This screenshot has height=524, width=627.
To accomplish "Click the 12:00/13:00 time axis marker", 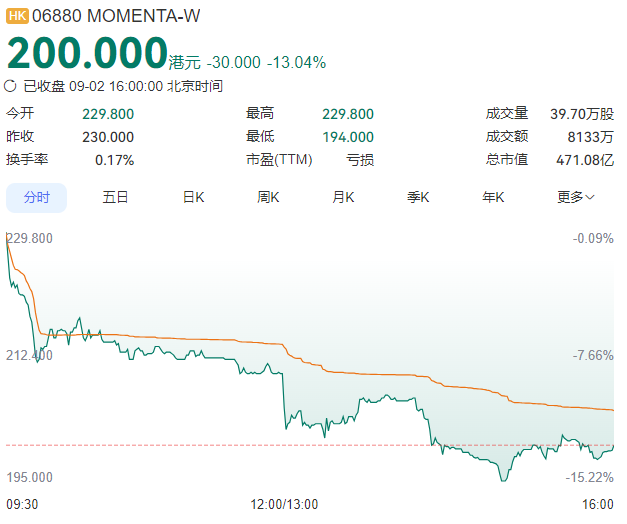I will [x=284, y=504].
